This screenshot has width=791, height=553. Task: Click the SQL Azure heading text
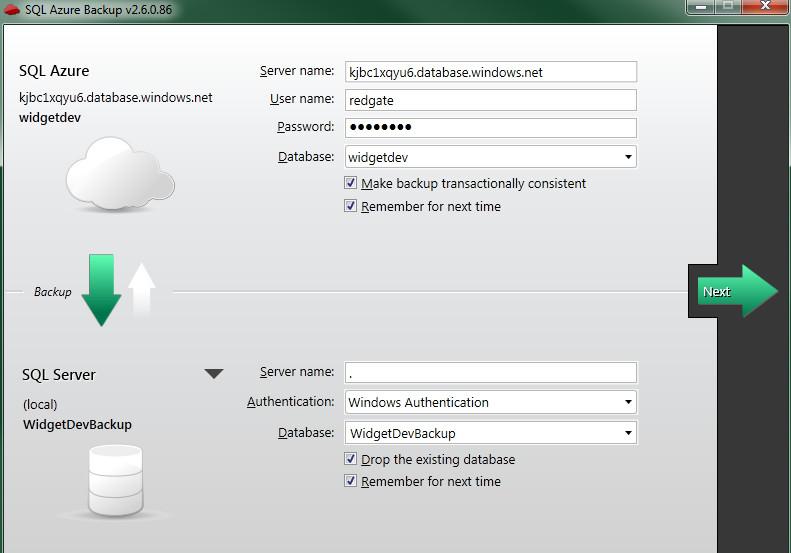[54, 71]
